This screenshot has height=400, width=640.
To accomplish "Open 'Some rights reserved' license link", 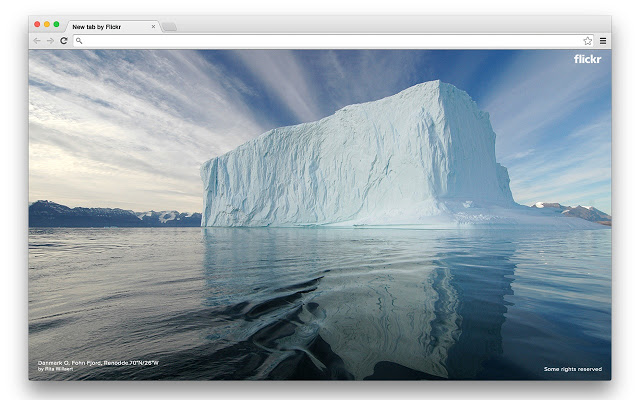I will [x=573, y=369].
